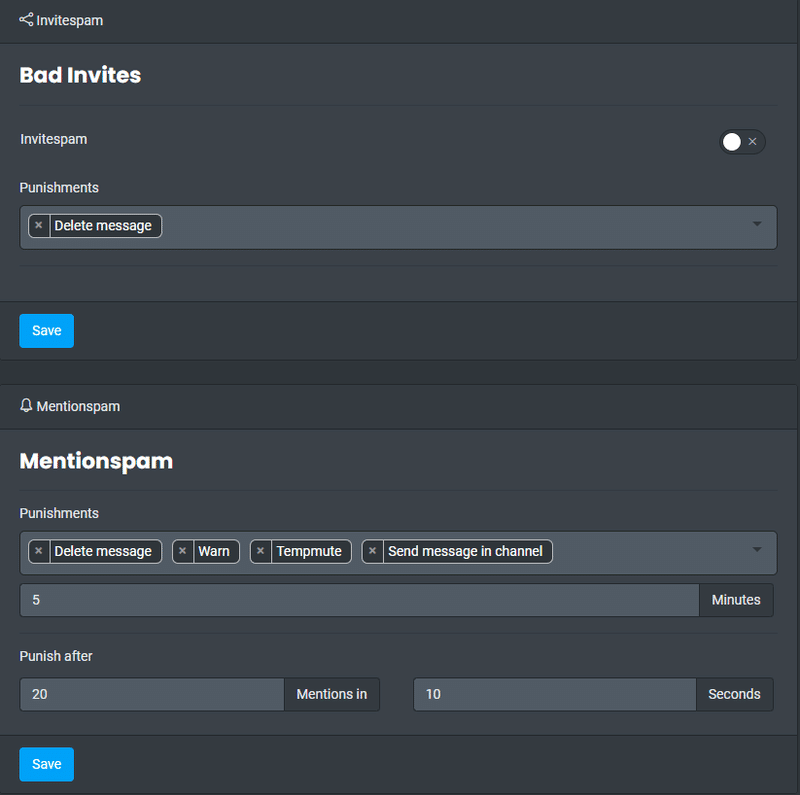The height and width of the screenshot is (795, 800).
Task: Click the mentions count field showing 20
Action: tap(152, 694)
